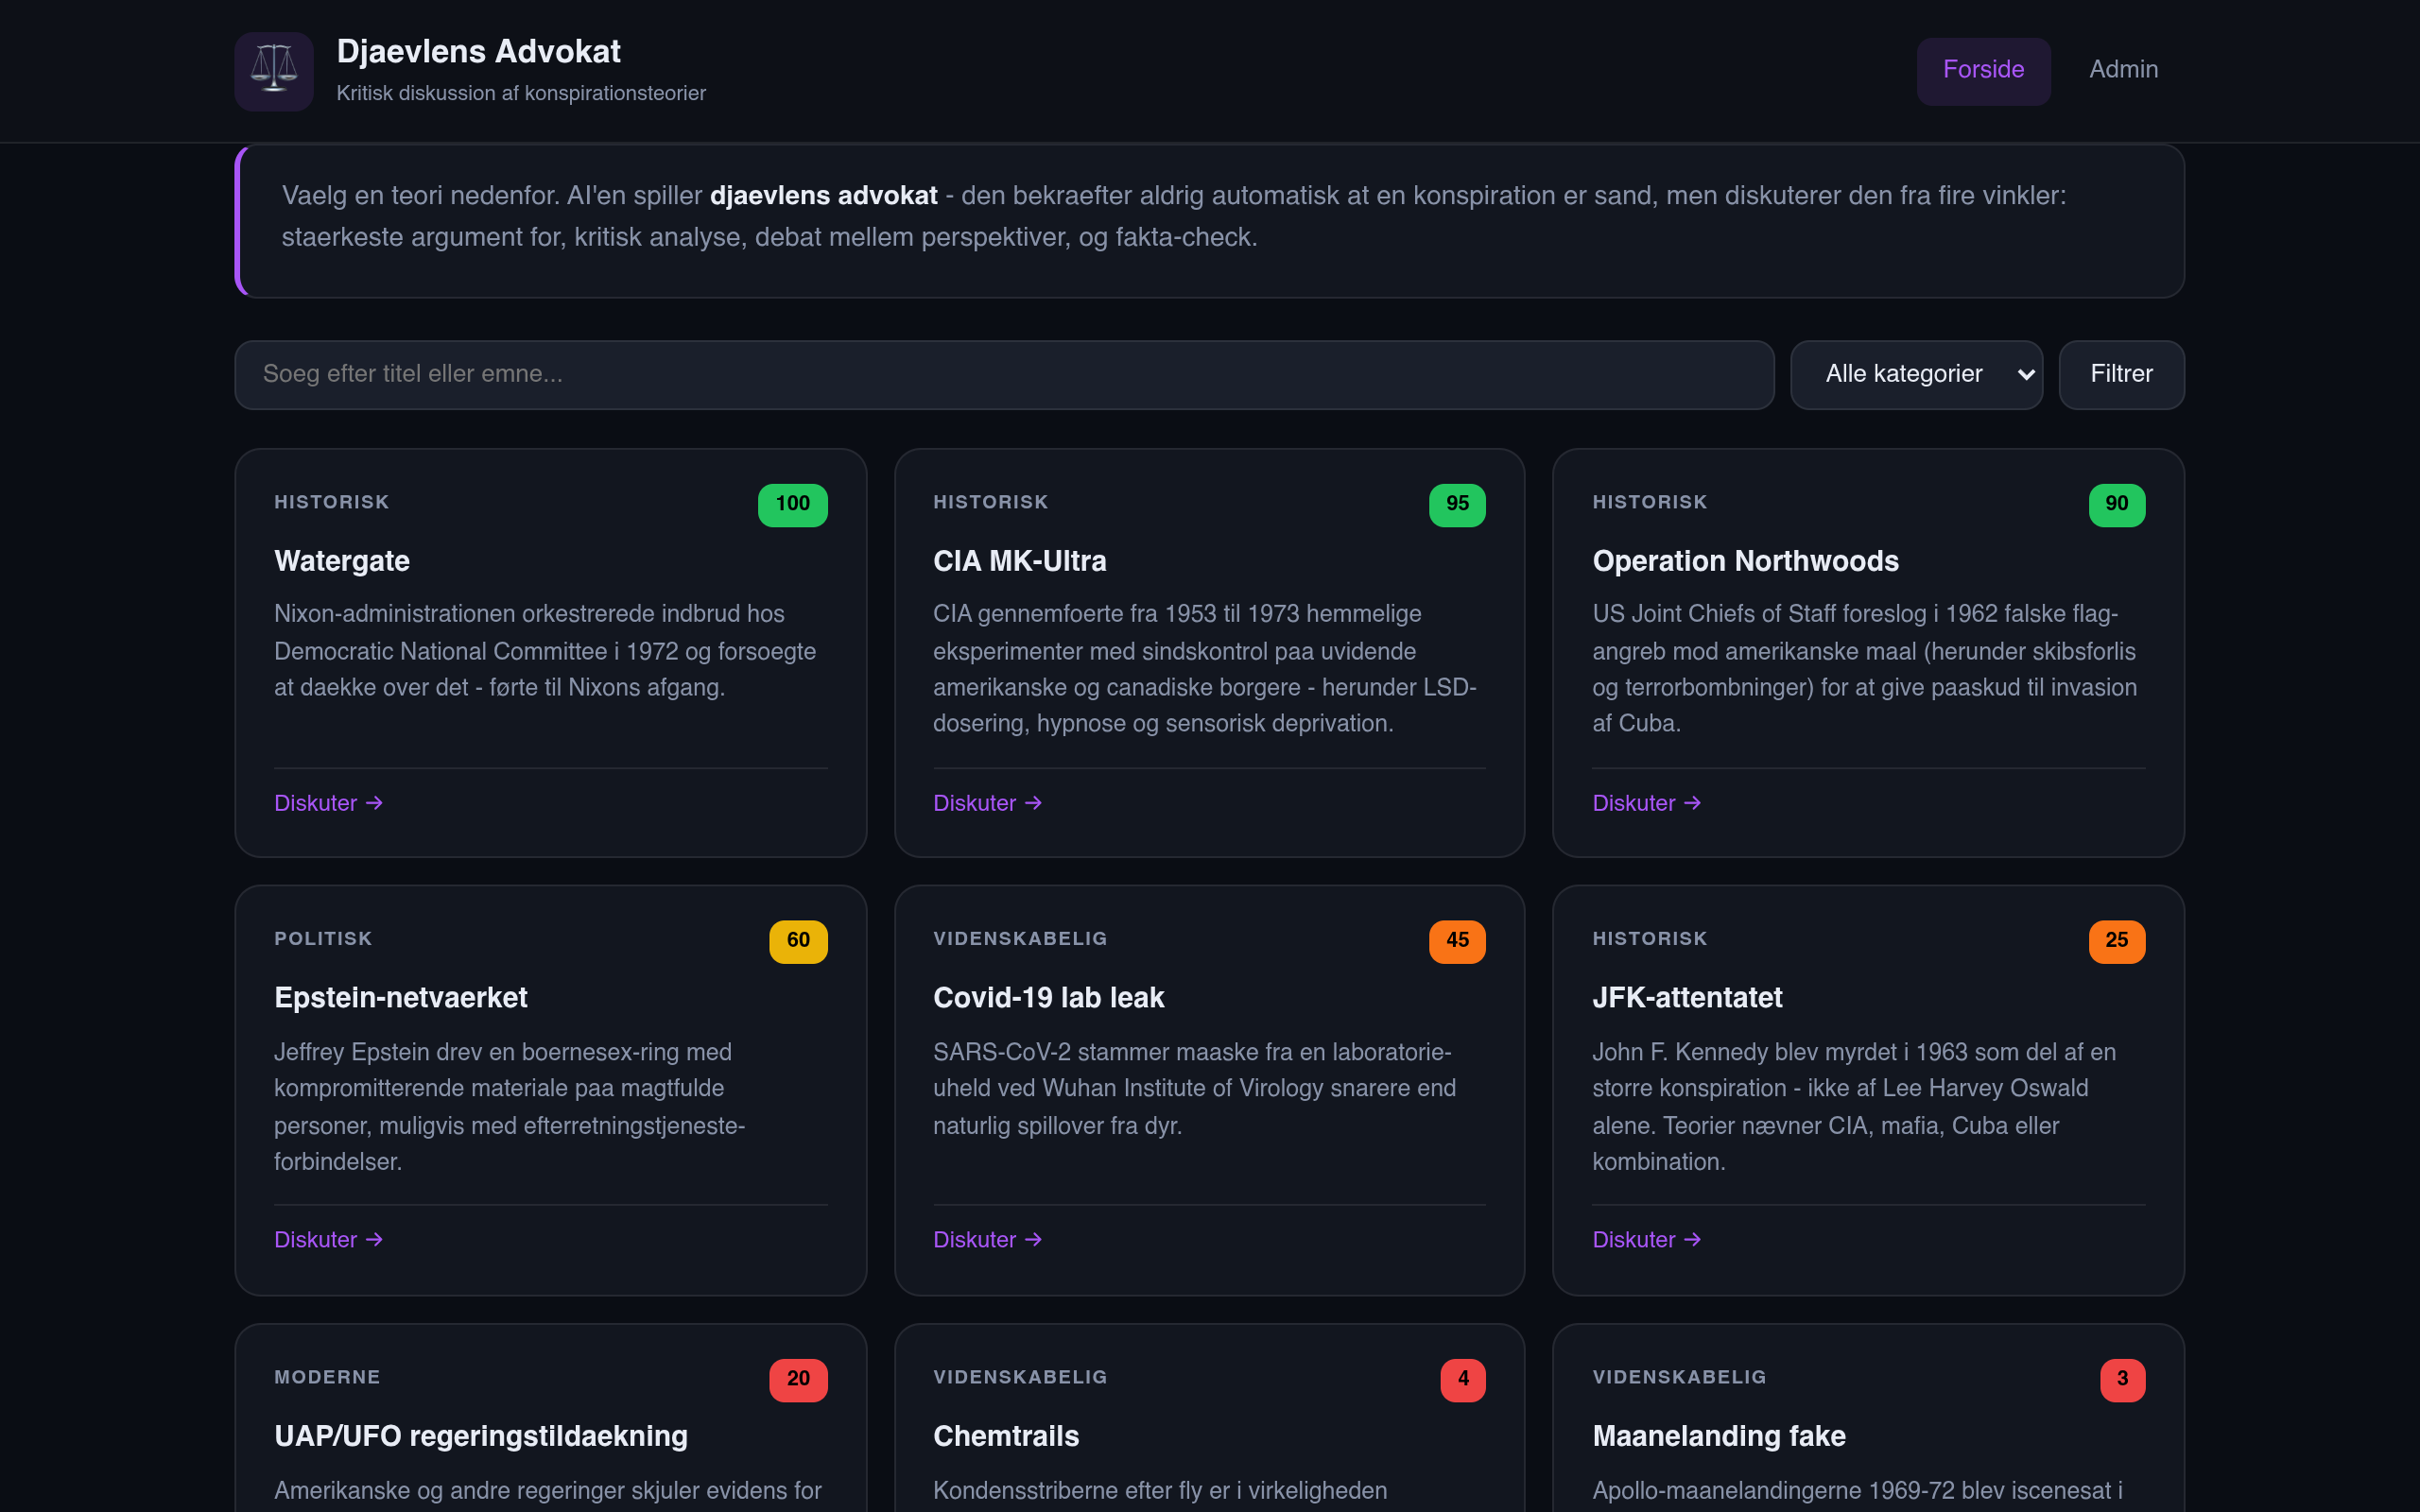Click the red 4 score badge on Chemtrails
Screen dimensions: 2420x1512
[x=1462, y=1379]
